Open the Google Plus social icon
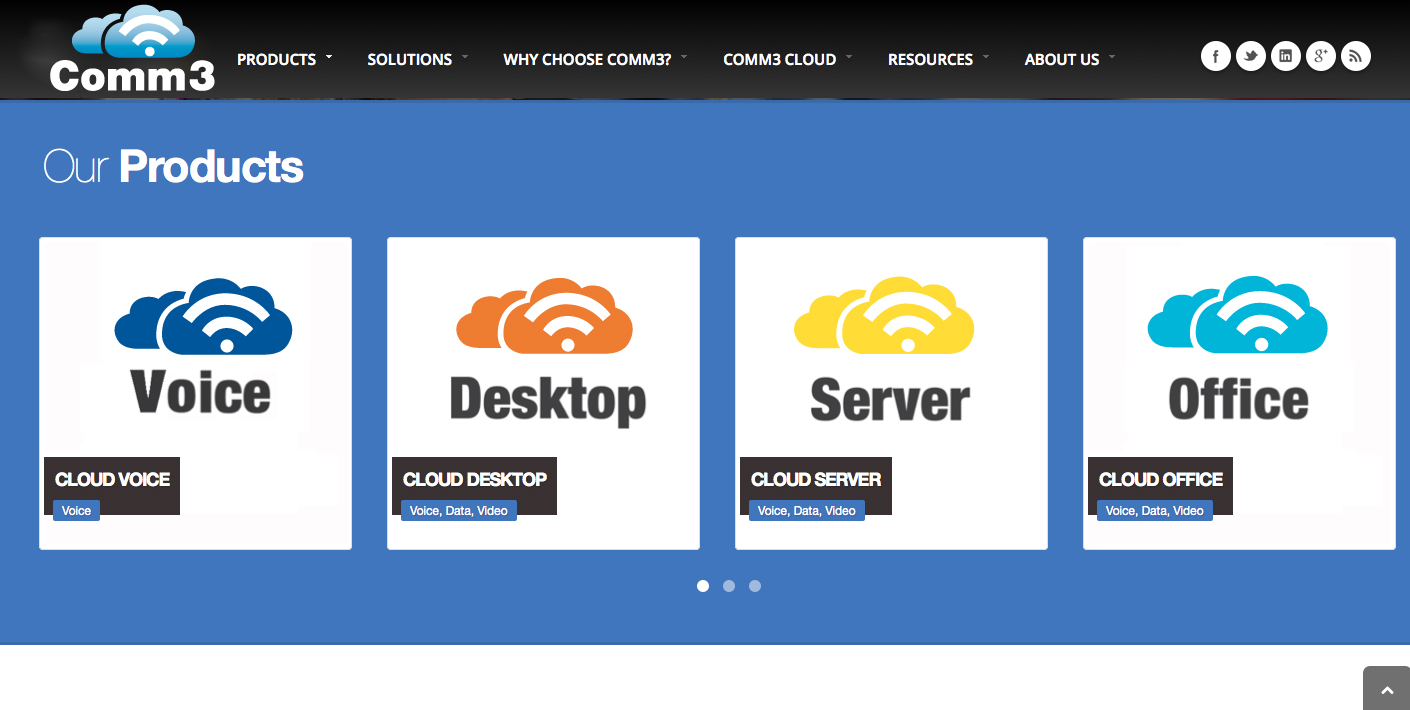Screen dimensions: 1410x710 pos(1320,56)
